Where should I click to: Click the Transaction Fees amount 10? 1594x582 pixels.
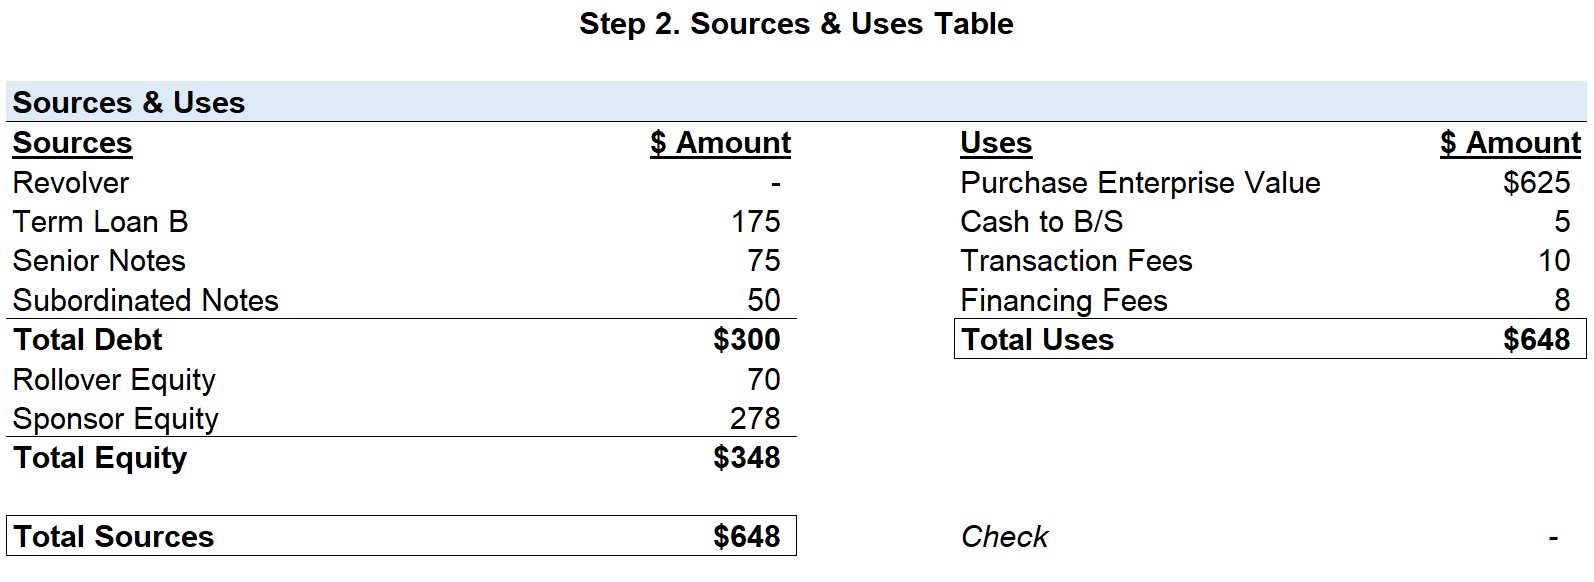point(1554,261)
